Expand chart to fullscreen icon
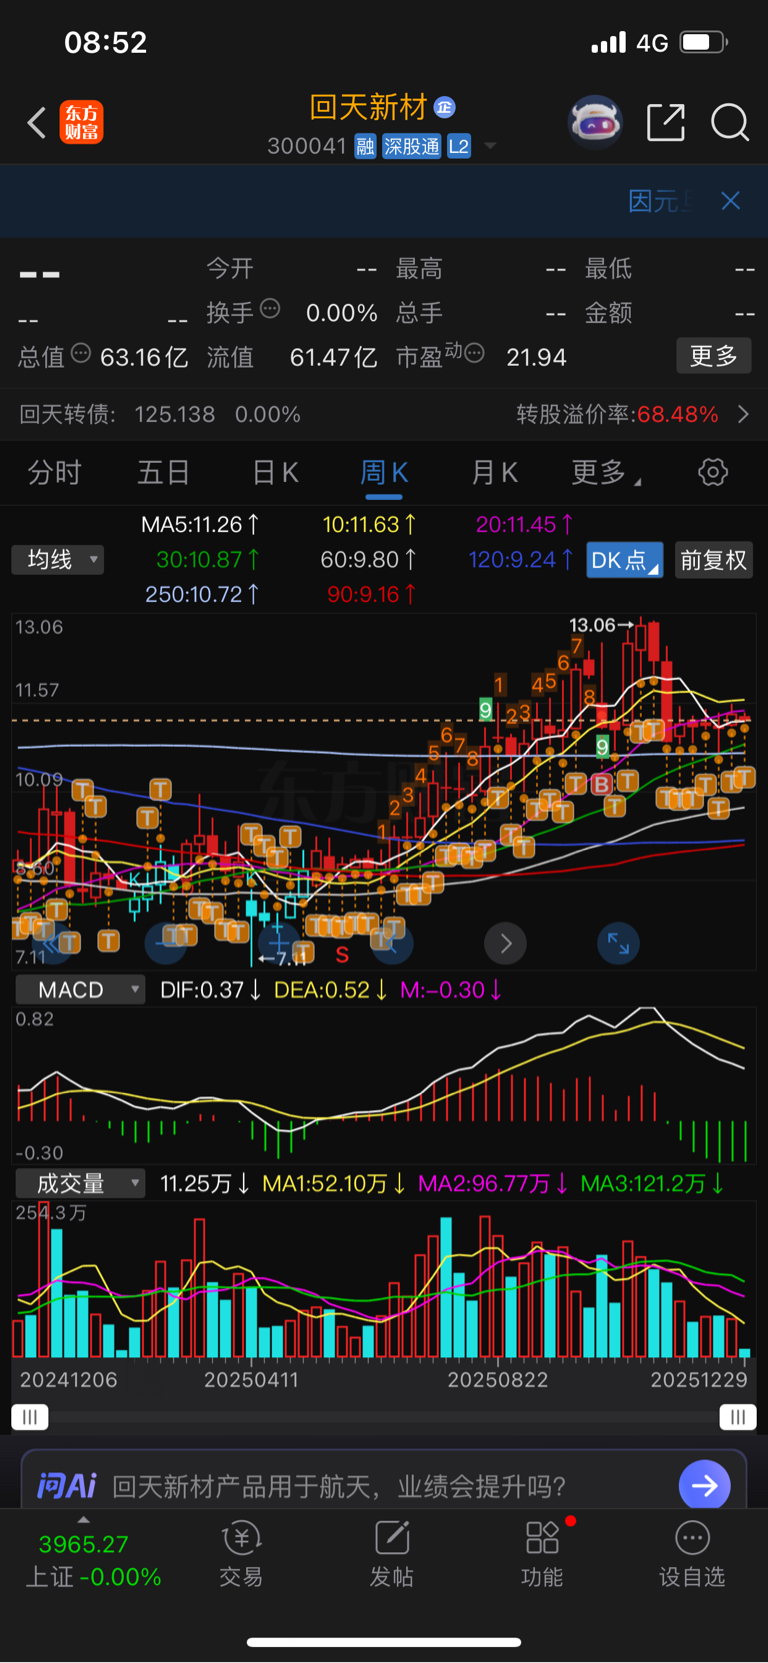The width and height of the screenshot is (768, 1663). (x=618, y=943)
